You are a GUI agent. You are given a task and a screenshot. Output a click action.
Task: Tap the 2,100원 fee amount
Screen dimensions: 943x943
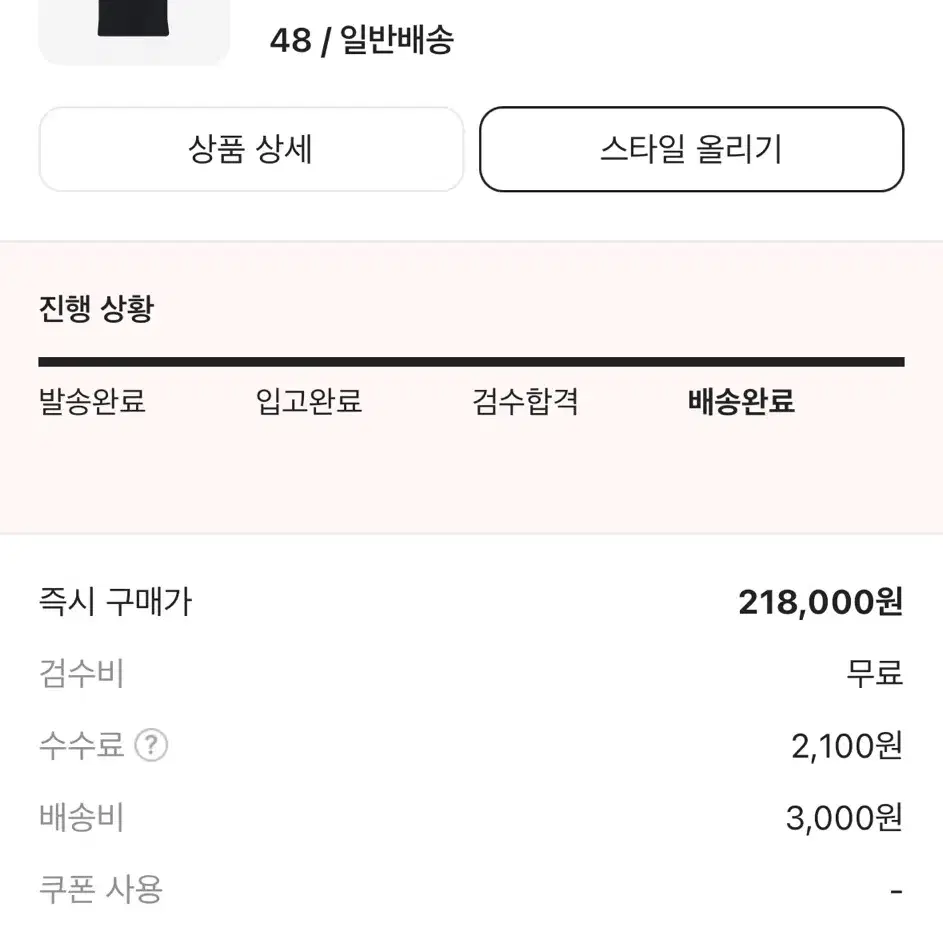pos(847,746)
